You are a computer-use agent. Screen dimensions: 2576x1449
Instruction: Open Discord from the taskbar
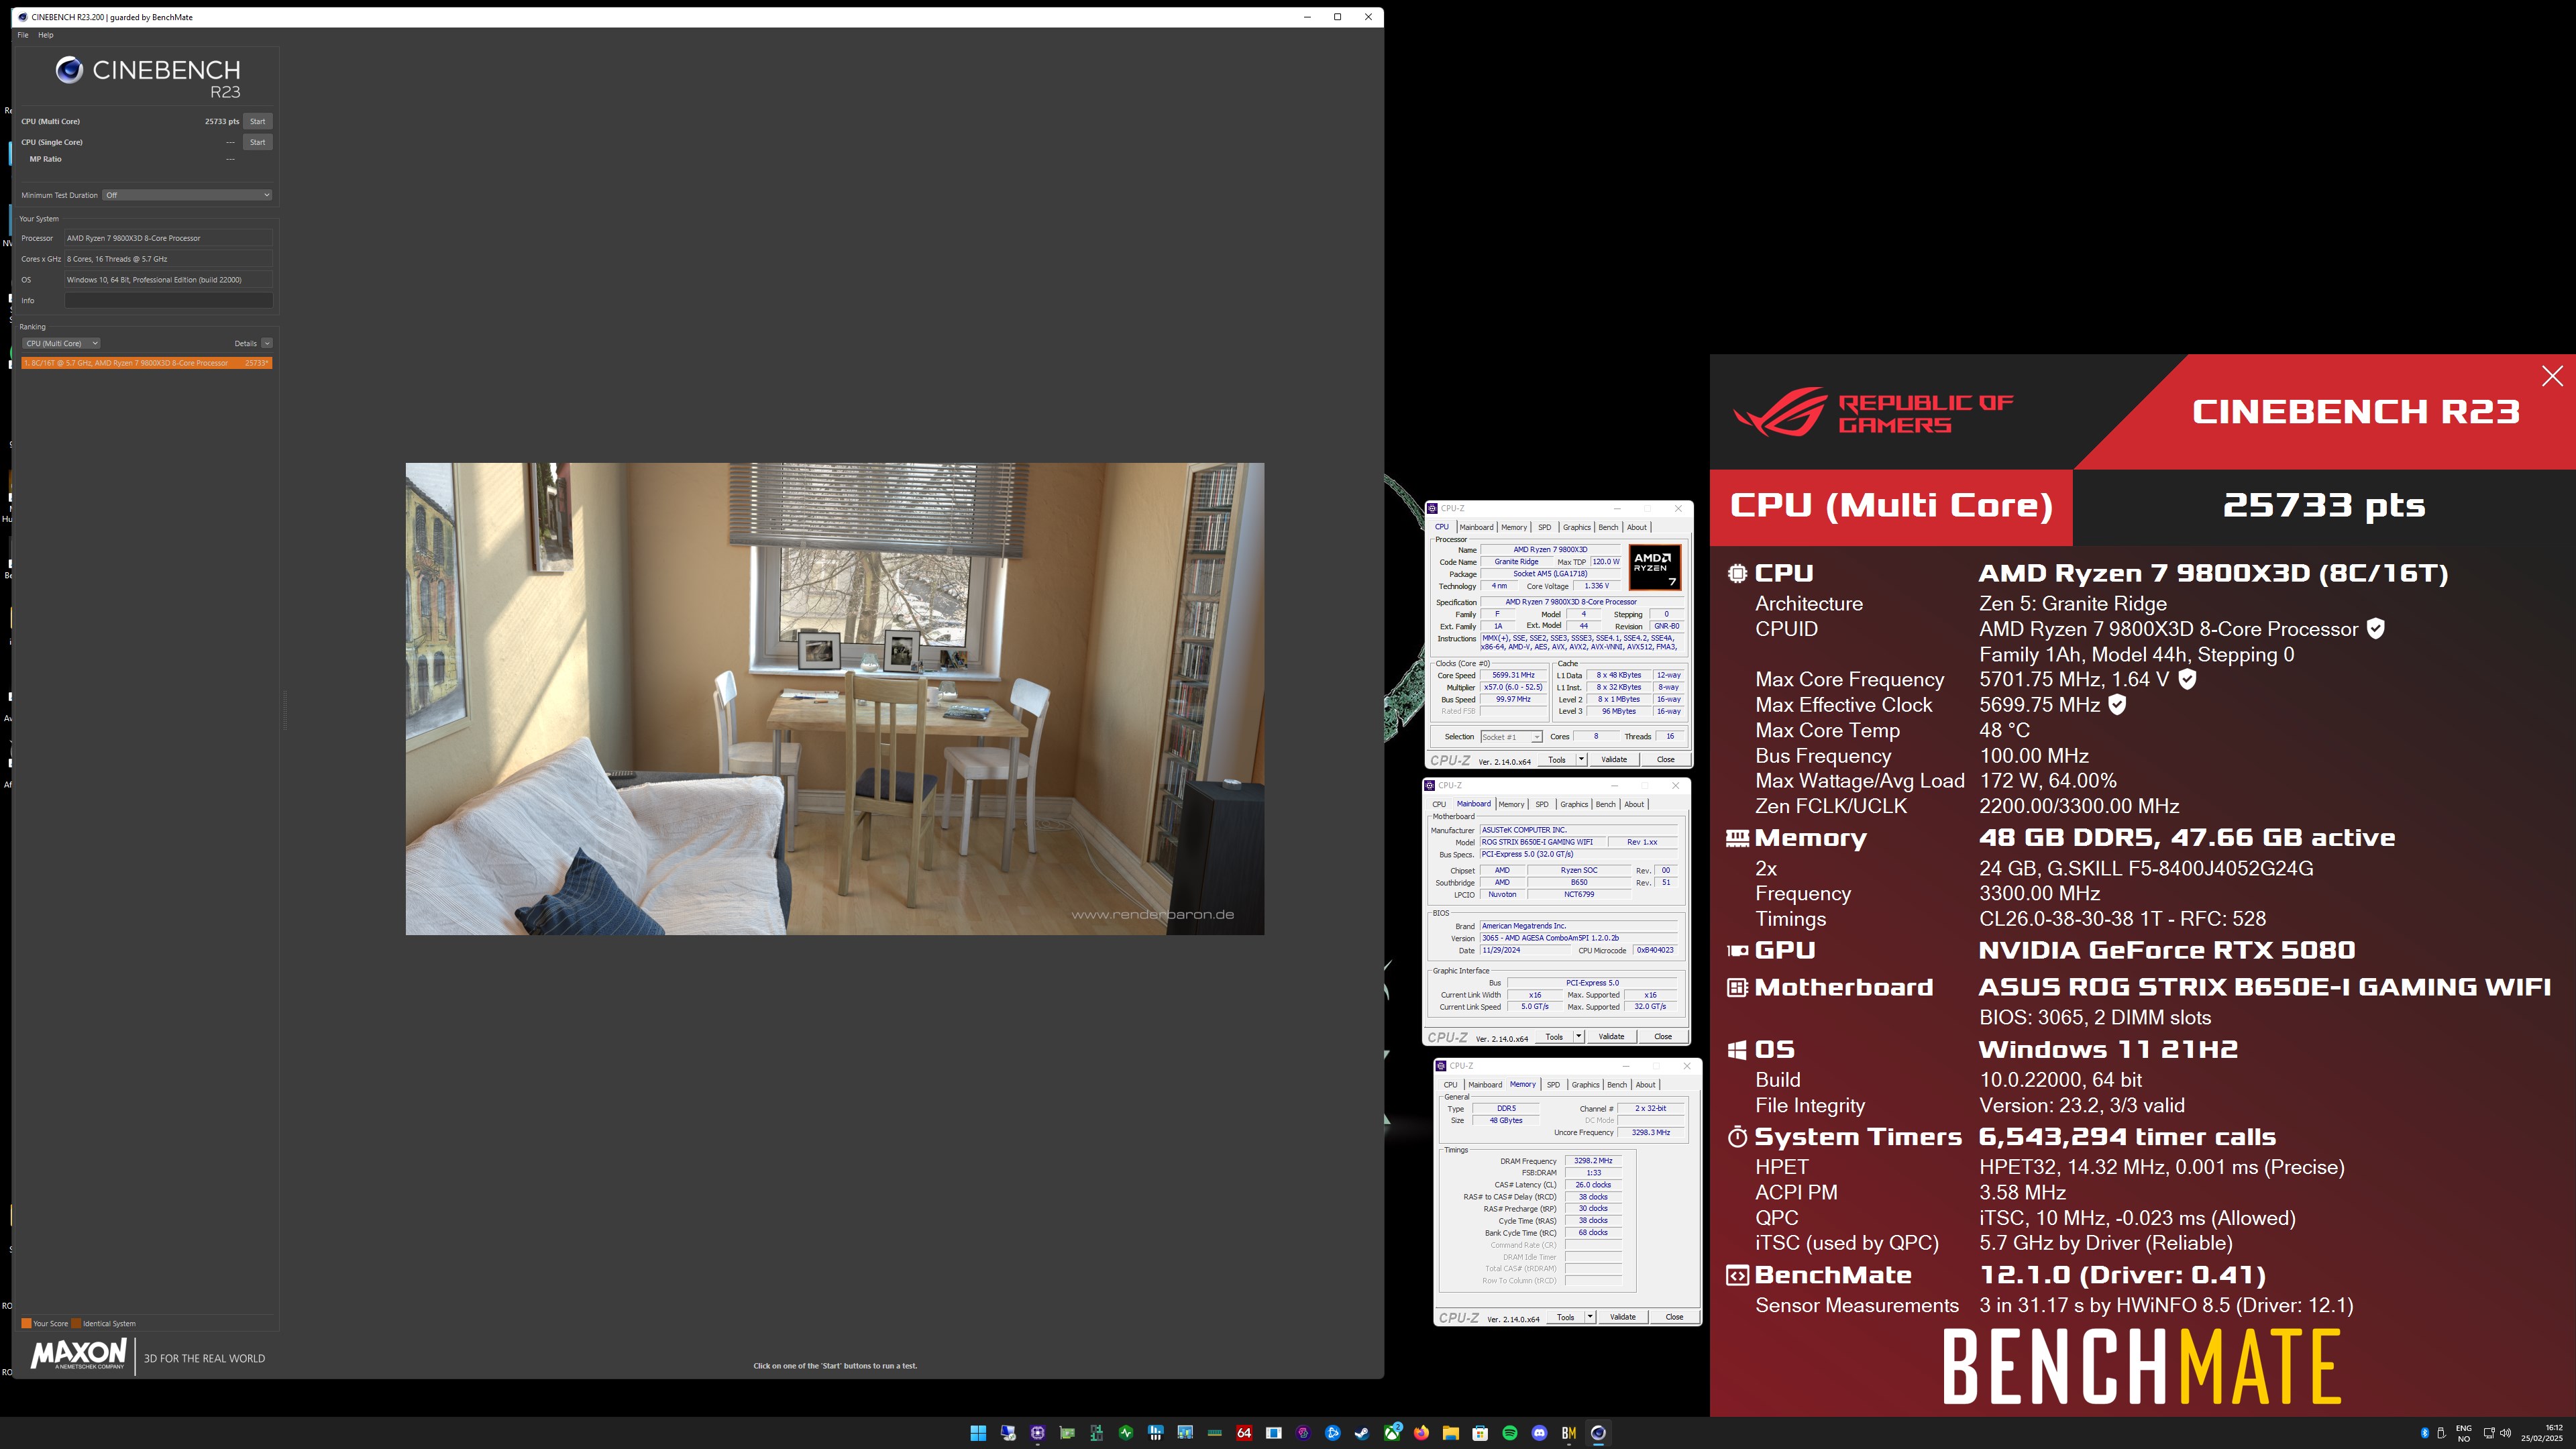(x=1539, y=1432)
